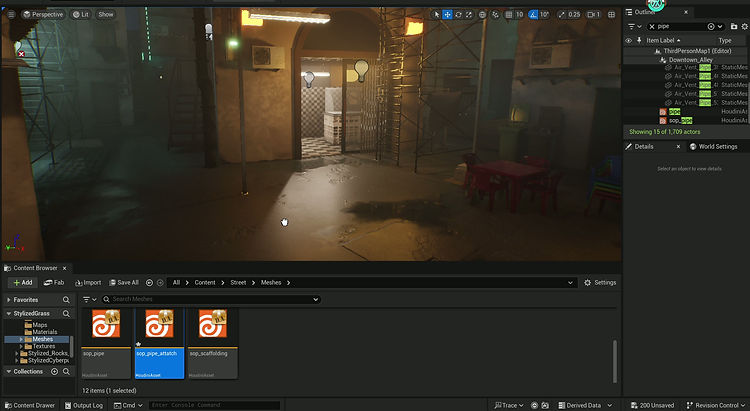This screenshot has width=750, height=411.
Task: Expand the Favorites section
Action: (9, 300)
